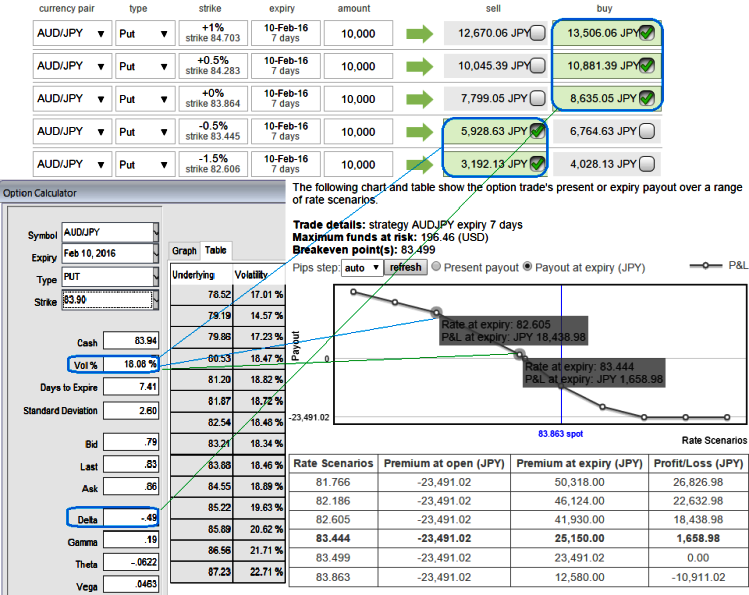Viewport: 749px width, 595px height.
Task: Open the Strike 83.90 dropdown
Action: pos(155,299)
